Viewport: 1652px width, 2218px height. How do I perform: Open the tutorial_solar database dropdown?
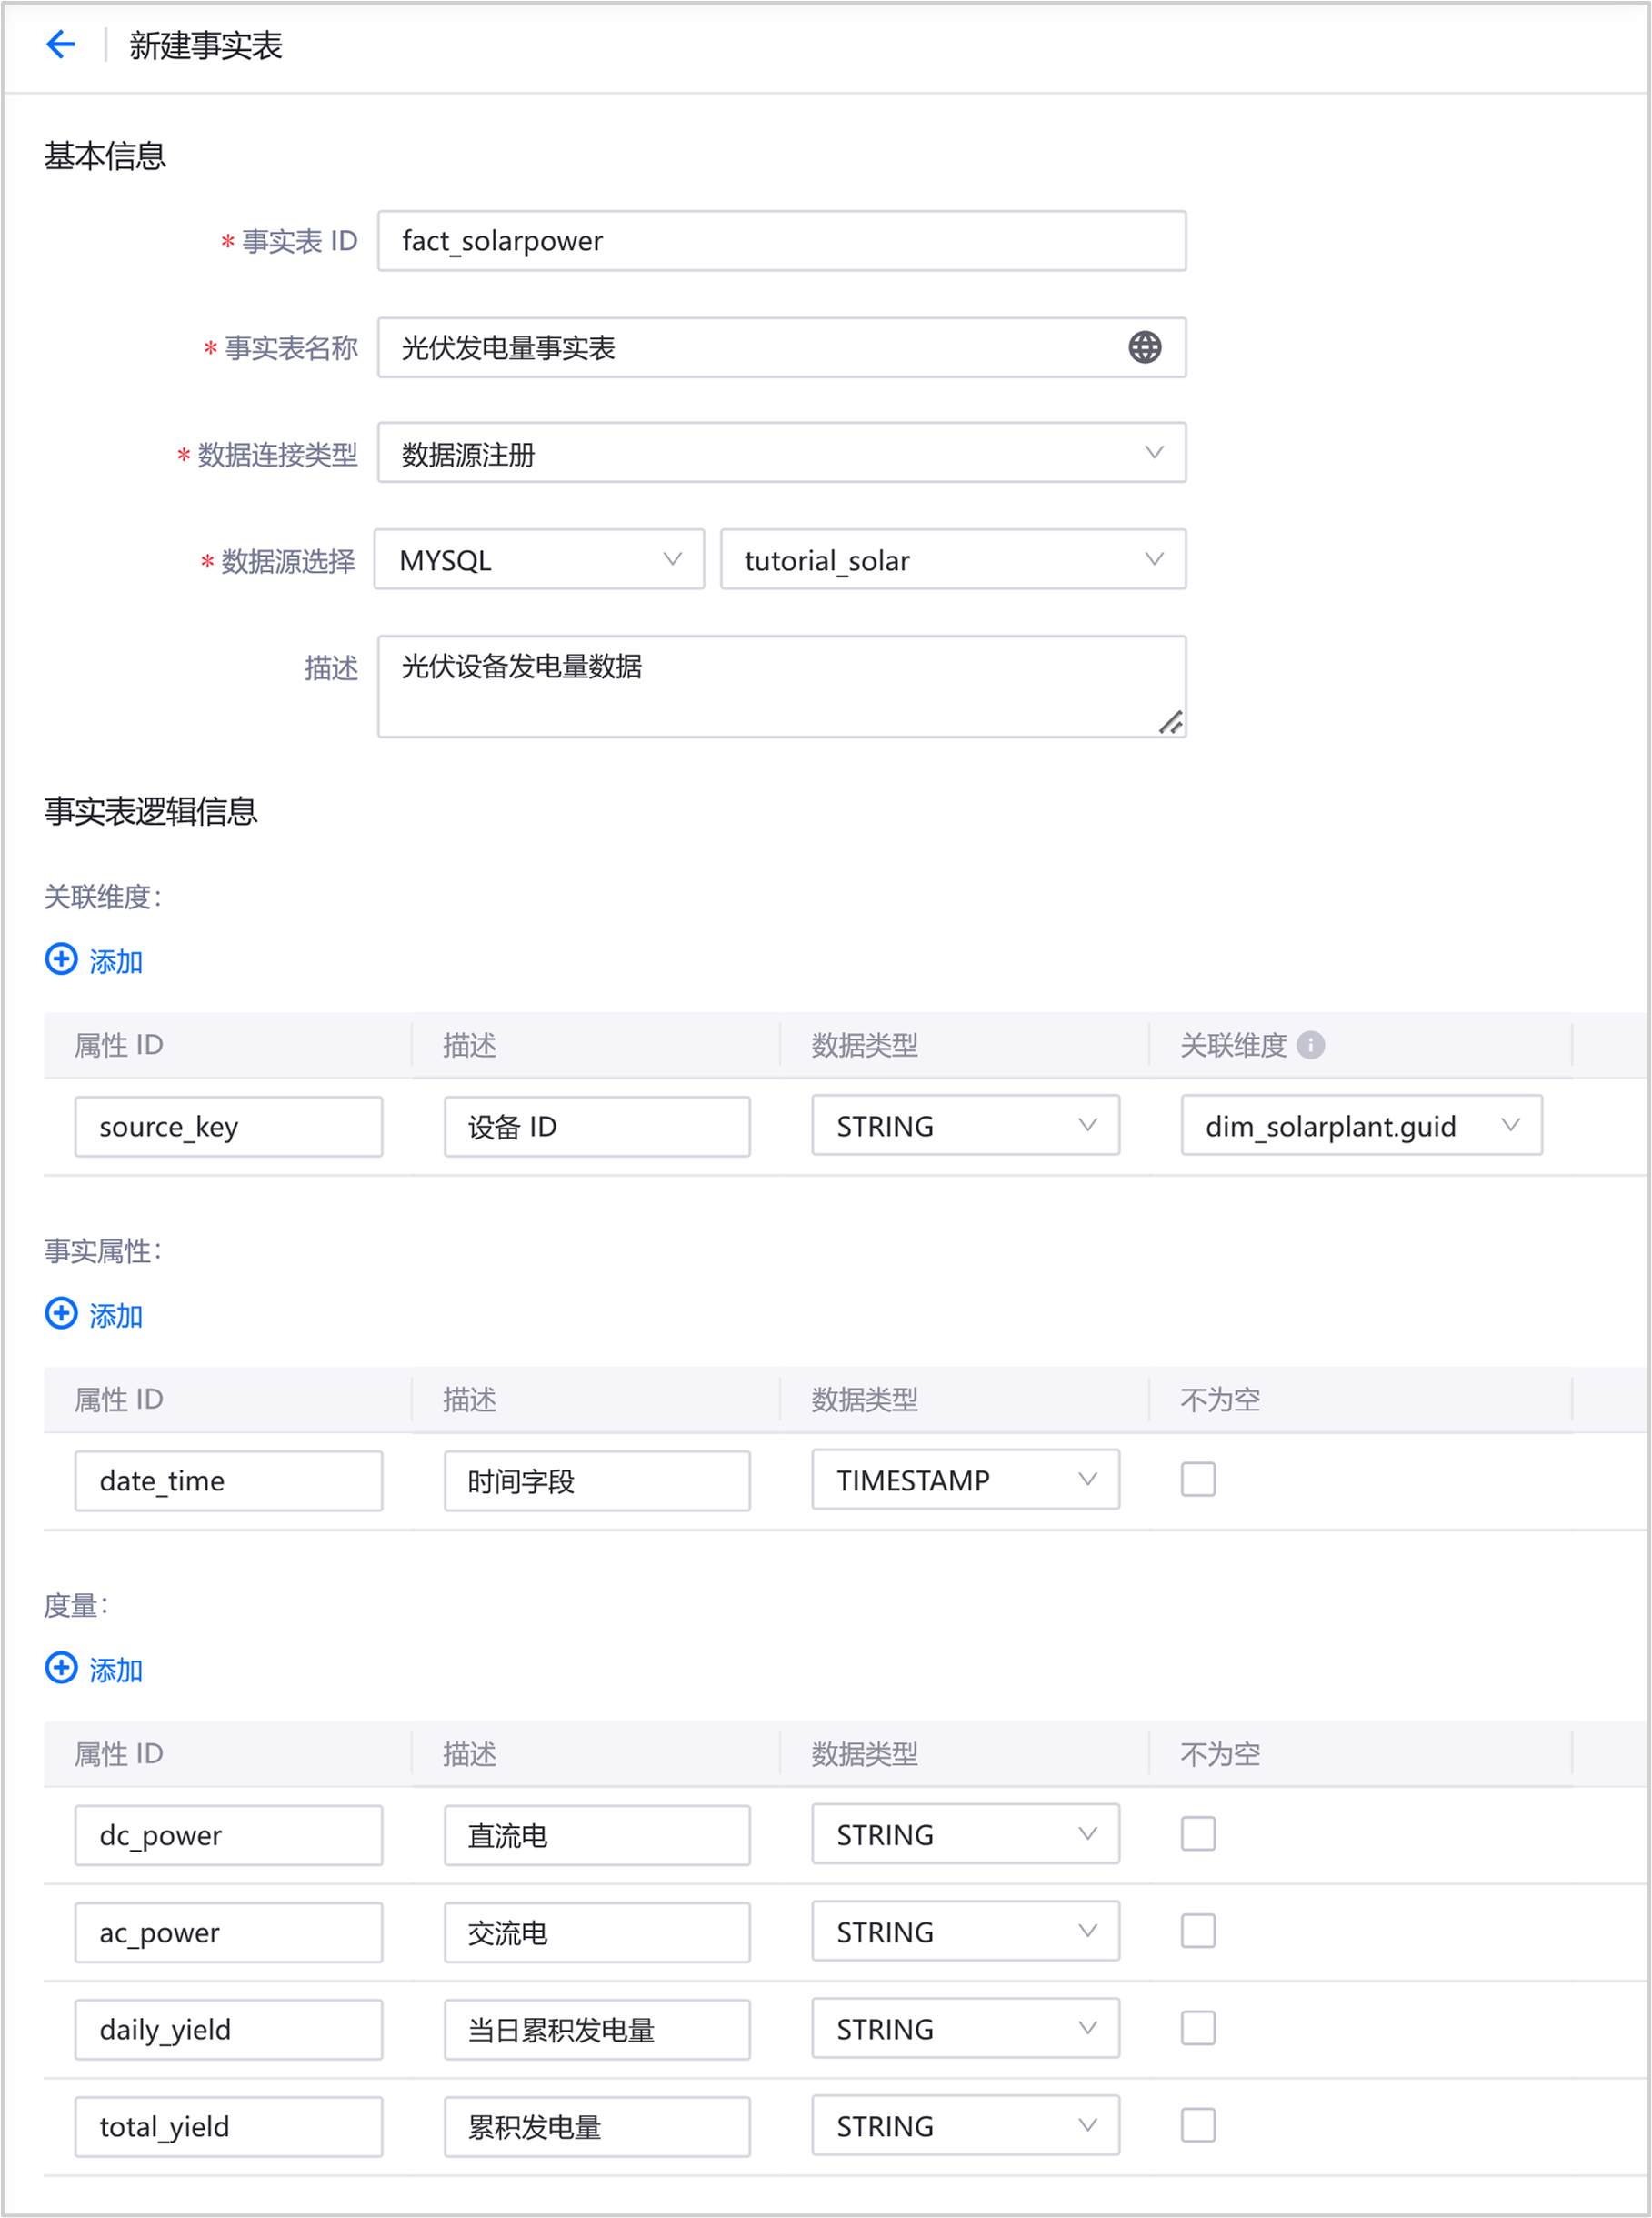pos(952,560)
